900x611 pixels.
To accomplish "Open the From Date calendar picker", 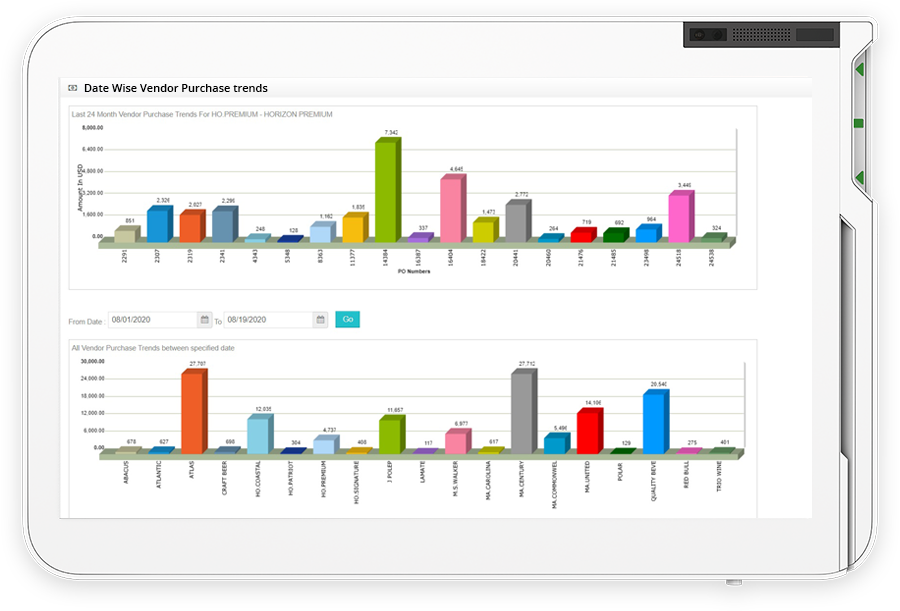I will 204,320.
